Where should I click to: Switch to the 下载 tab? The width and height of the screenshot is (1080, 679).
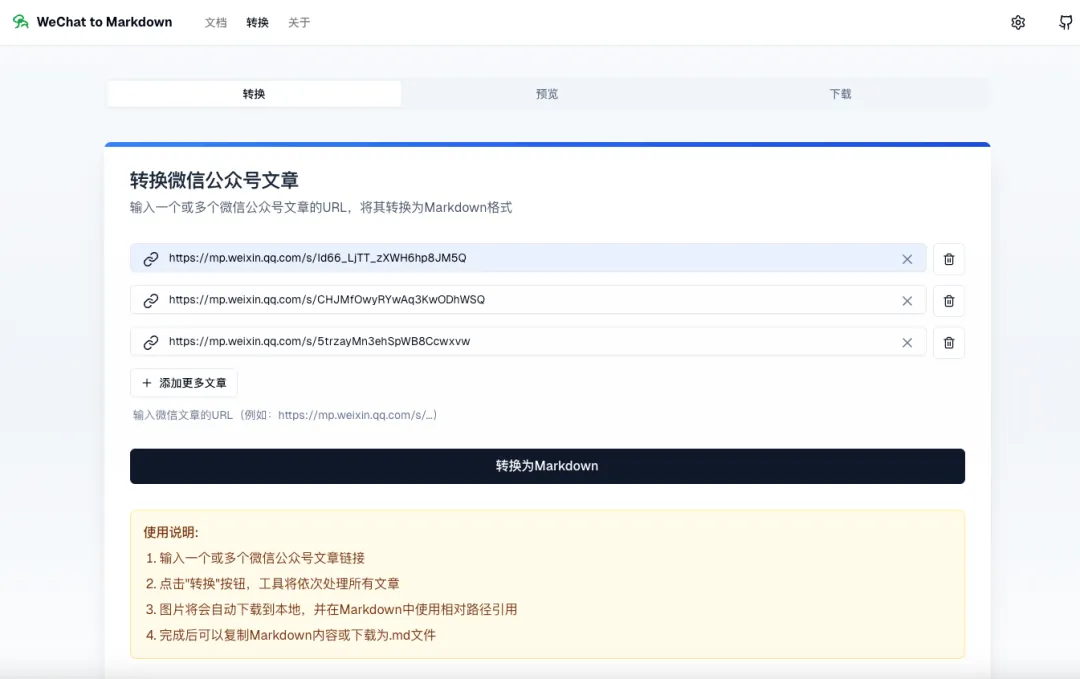coord(840,94)
